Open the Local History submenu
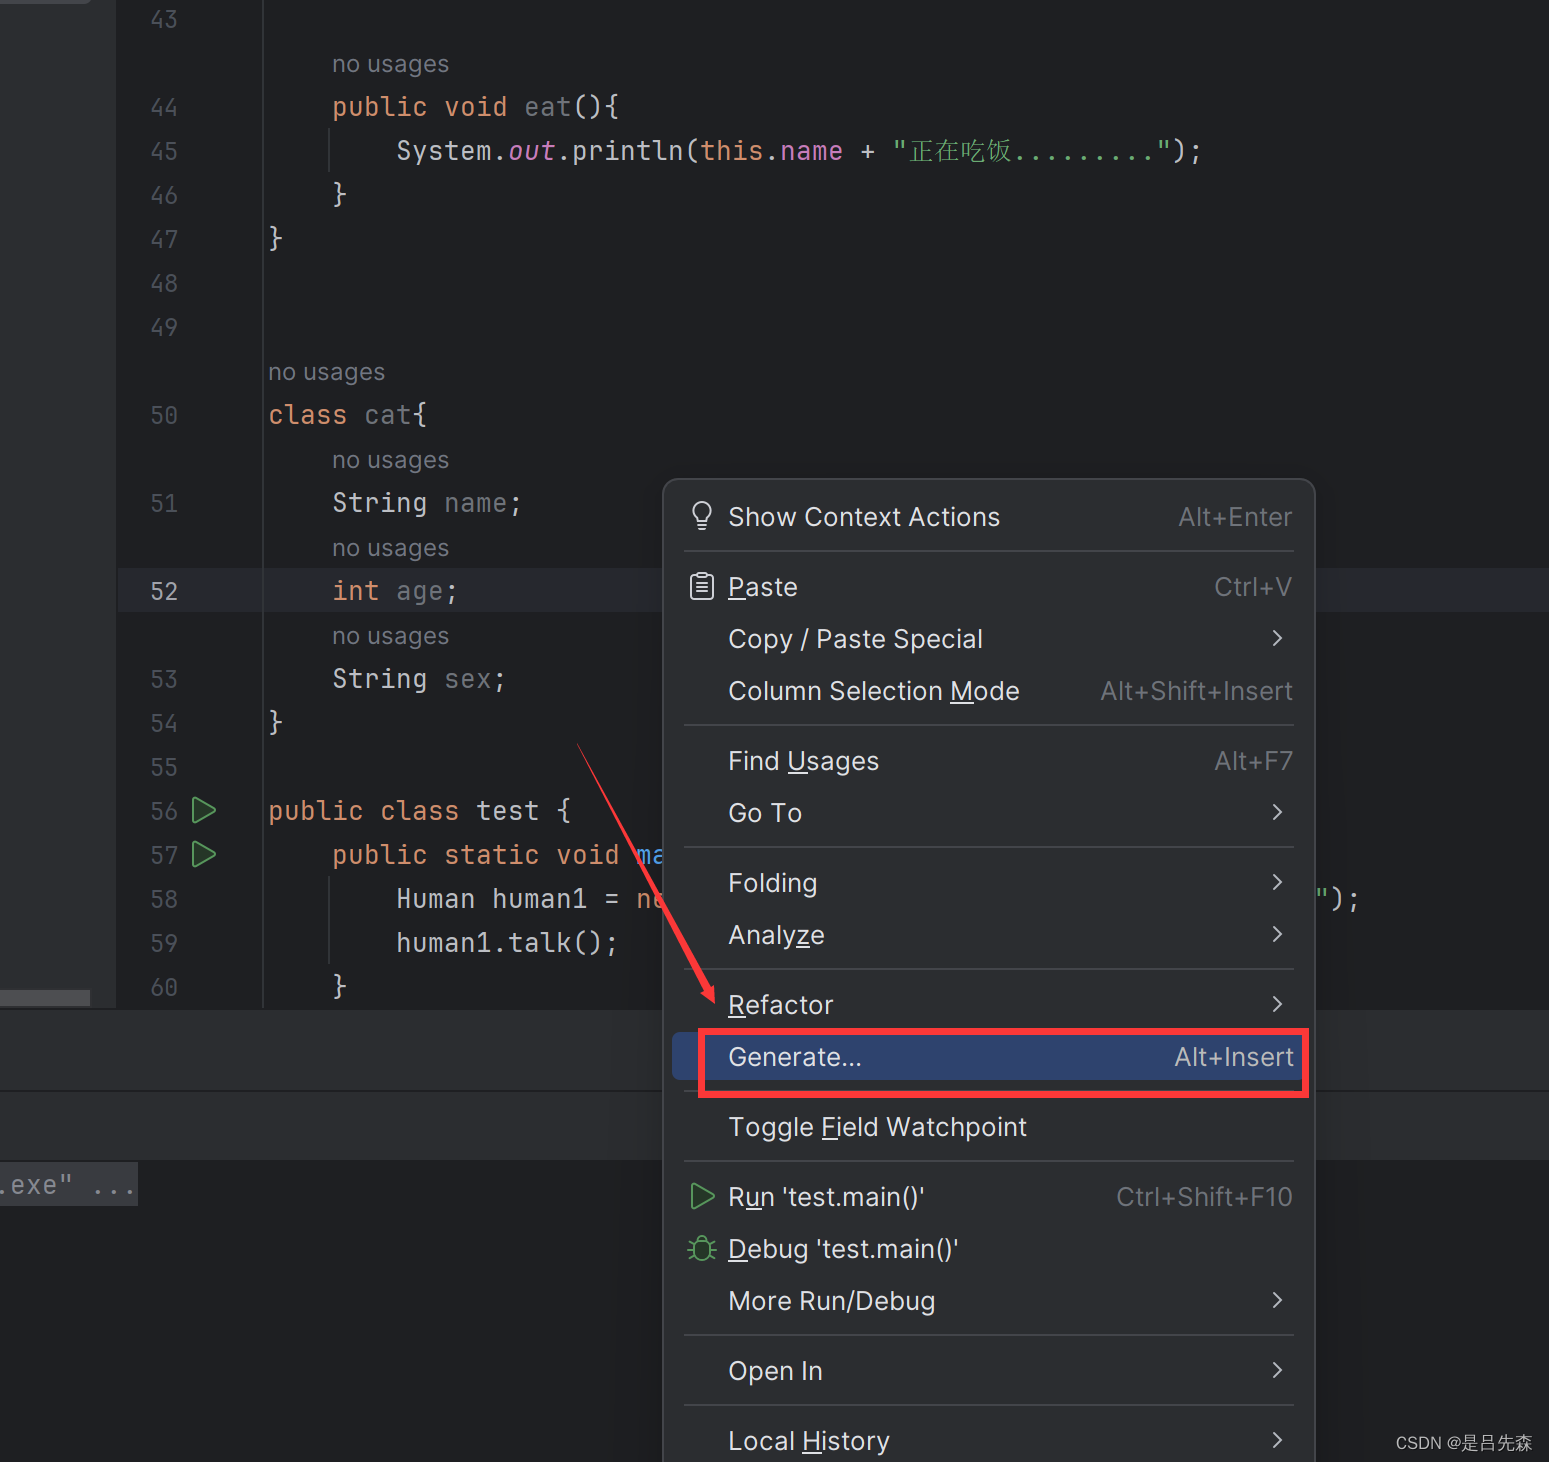The image size is (1549, 1462). [x=989, y=1440]
